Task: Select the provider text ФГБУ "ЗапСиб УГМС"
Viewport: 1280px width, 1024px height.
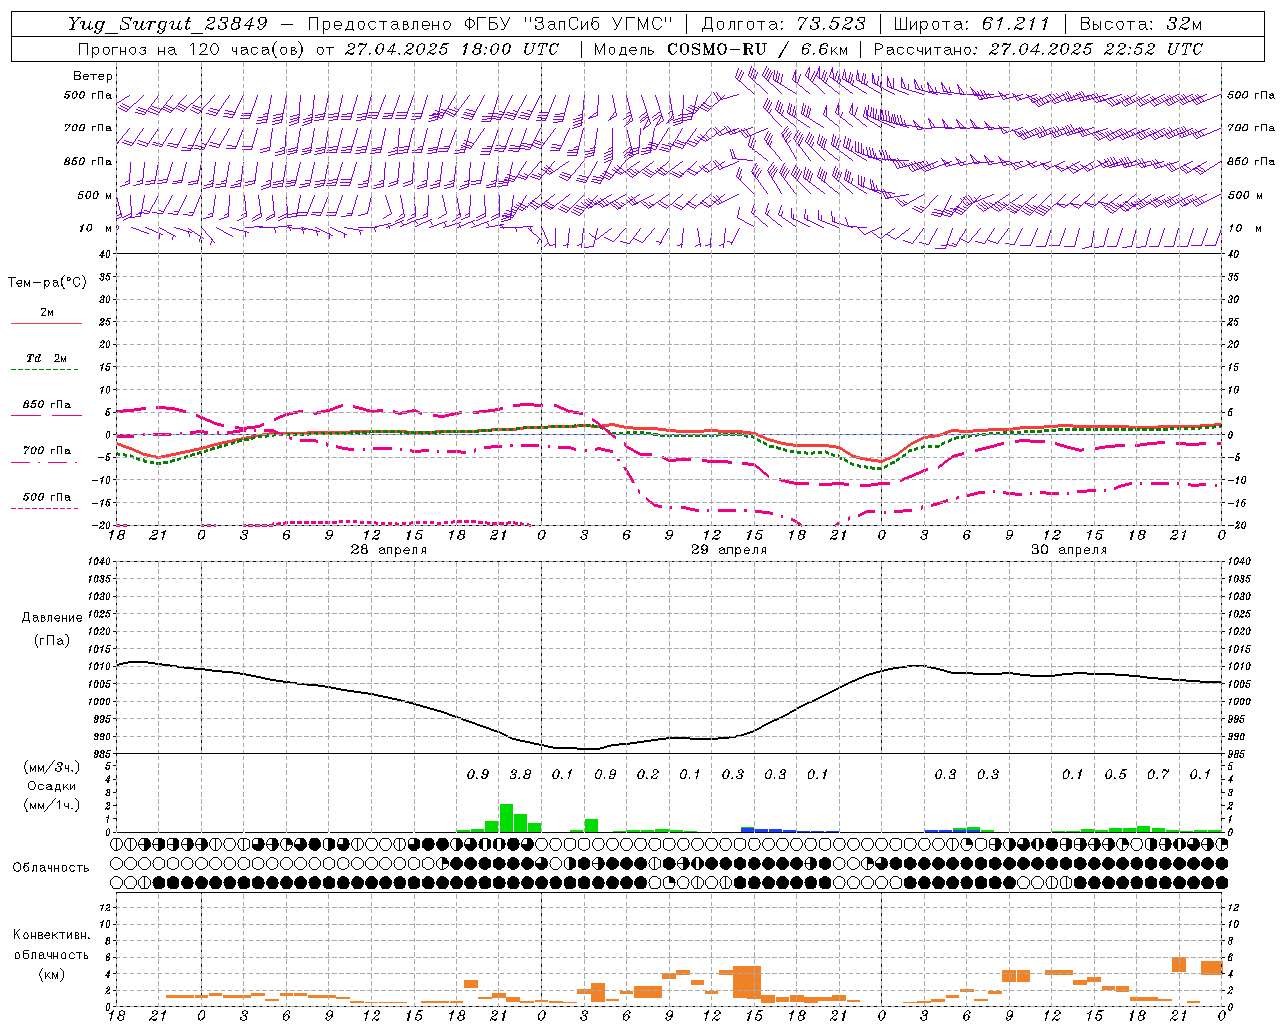Action: pyautogui.click(x=568, y=24)
